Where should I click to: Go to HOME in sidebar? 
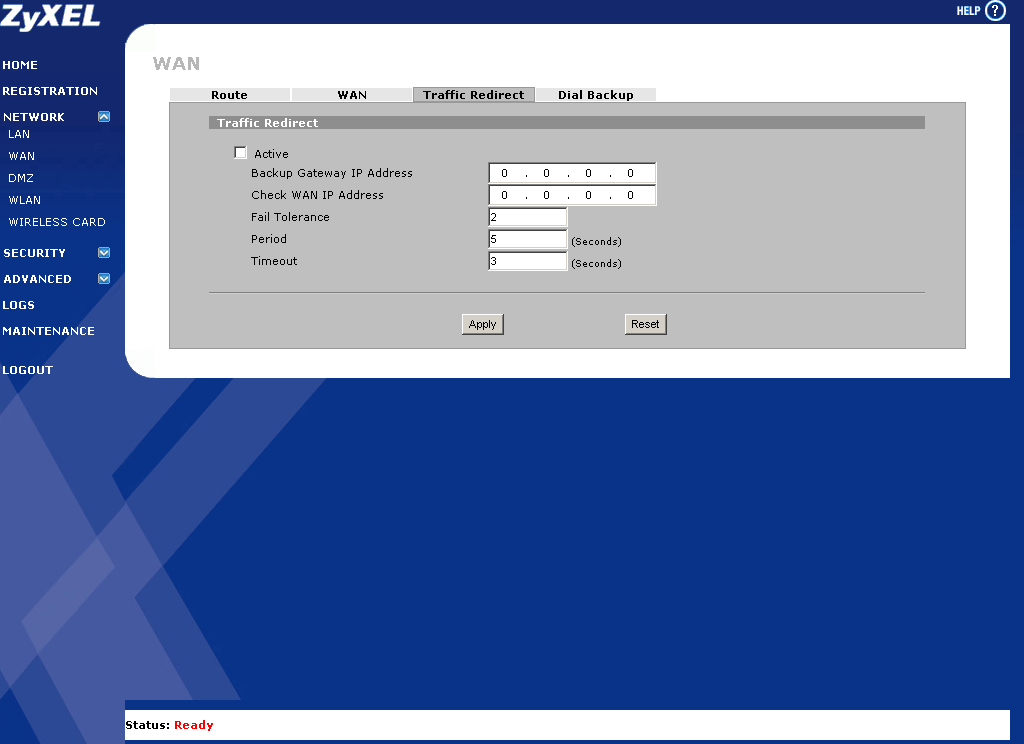point(20,65)
